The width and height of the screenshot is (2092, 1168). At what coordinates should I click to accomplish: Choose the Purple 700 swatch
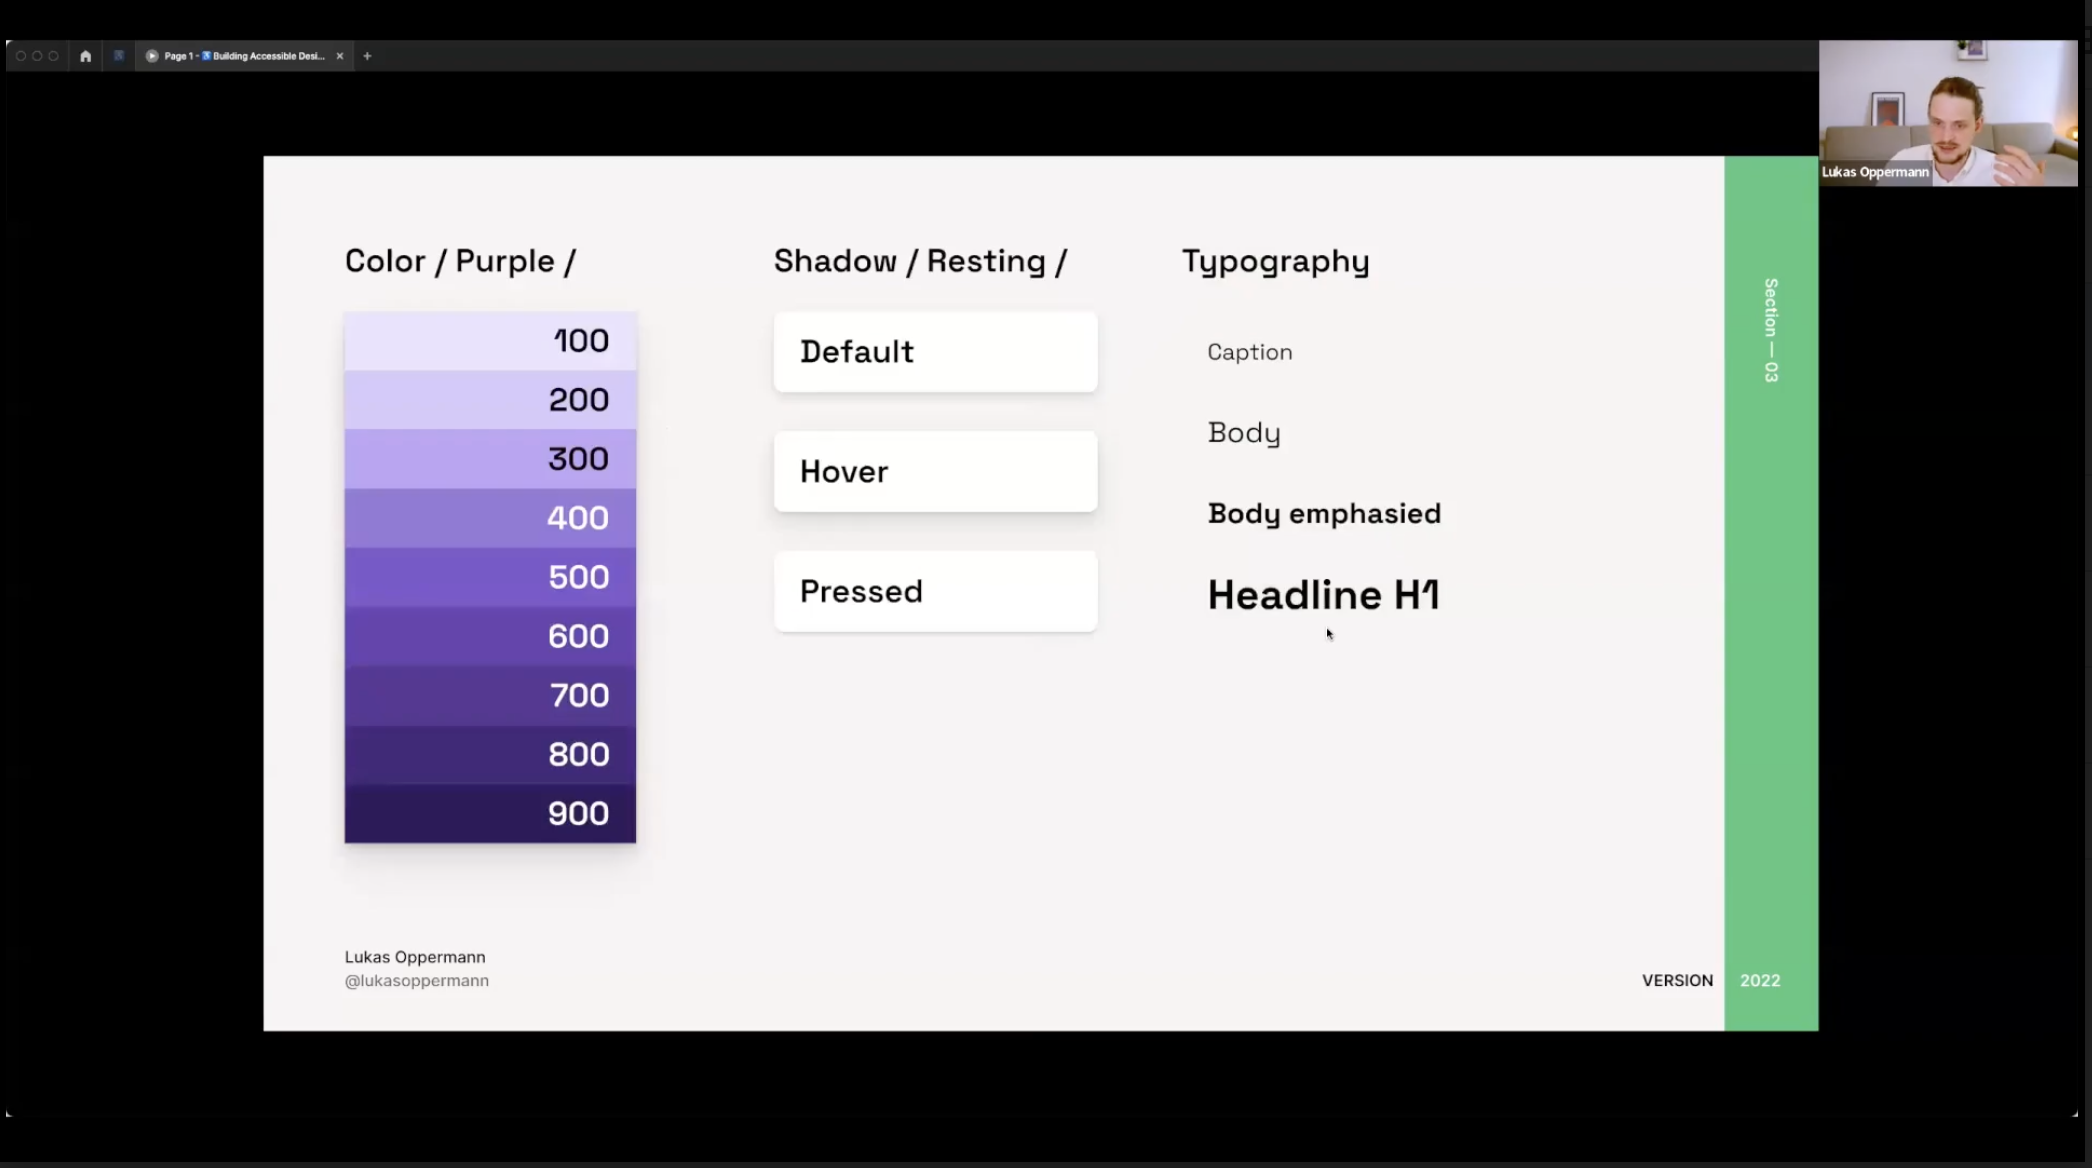490,695
